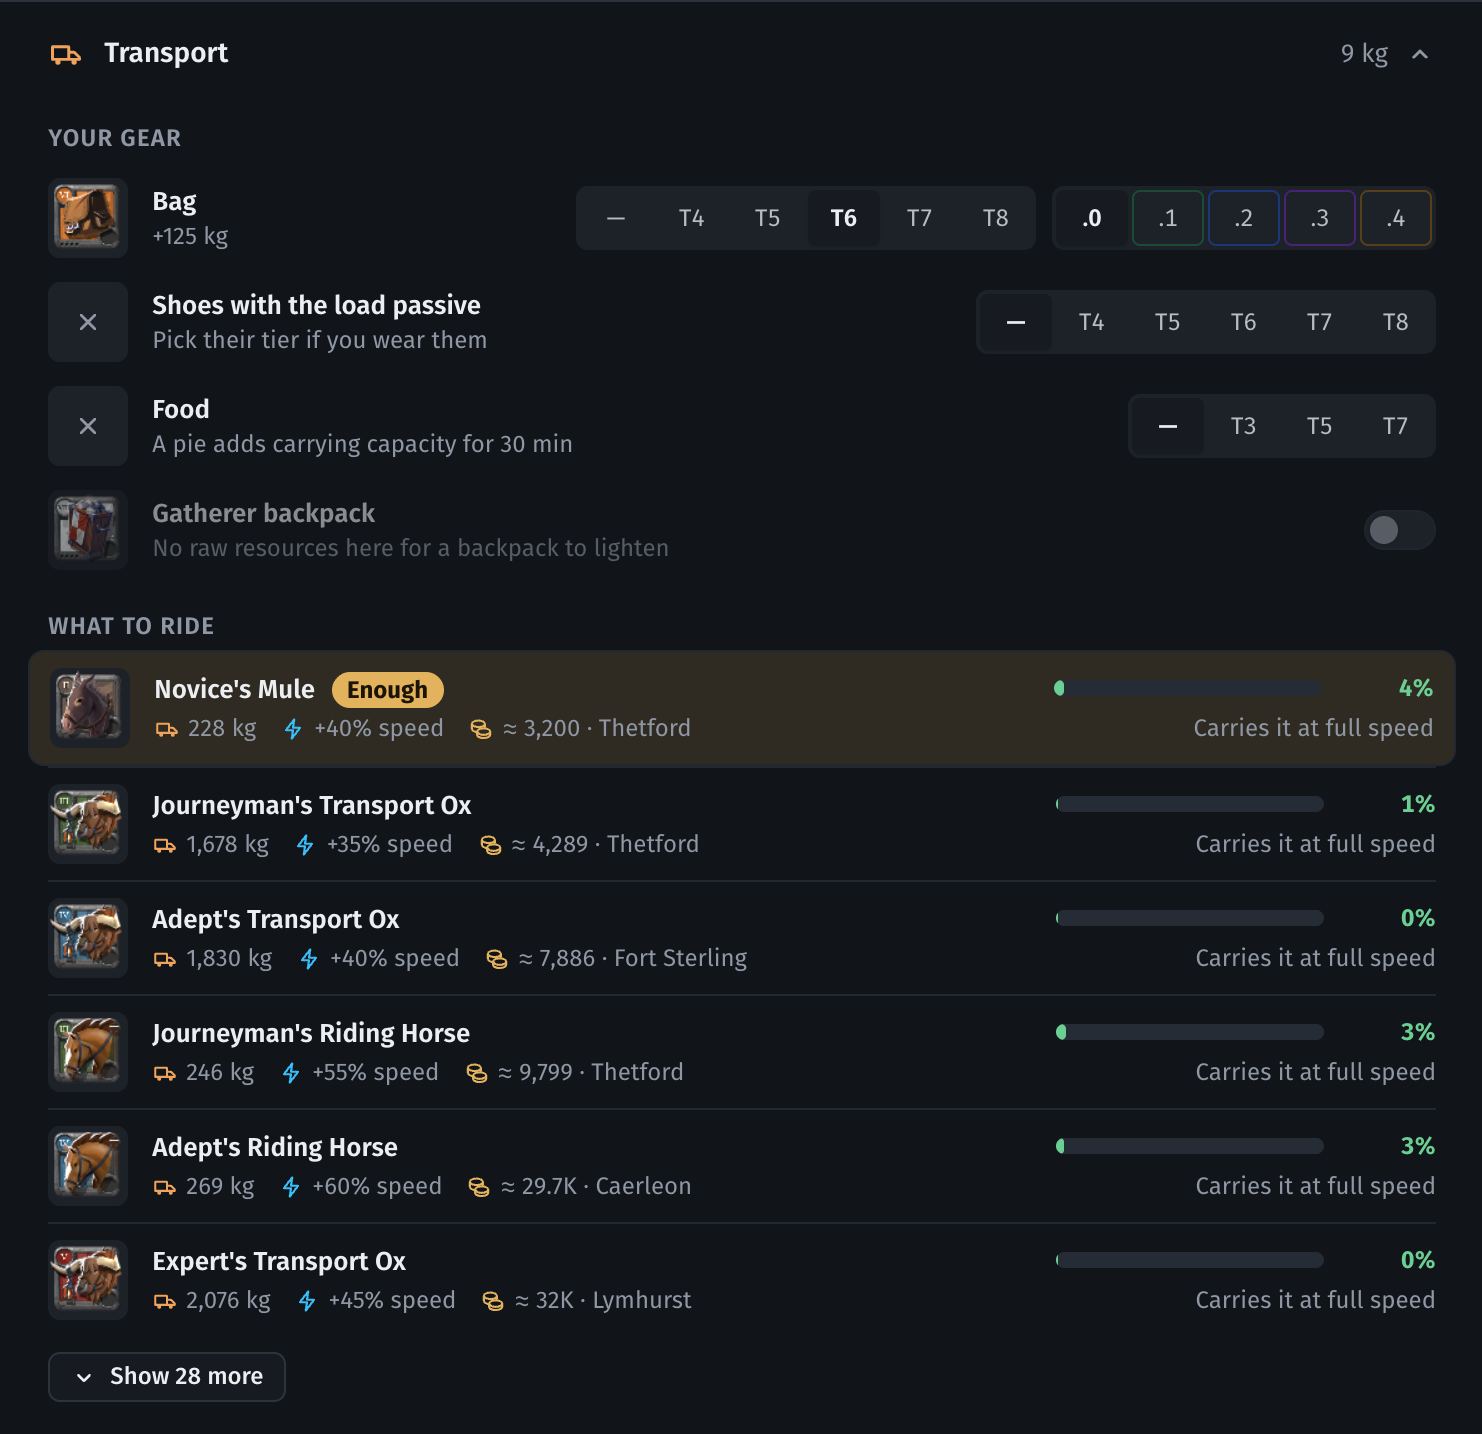Click the weight truck icon on Expert's Transport Ox row
This screenshot has height=1434, width=1482.
[165, 1301]
